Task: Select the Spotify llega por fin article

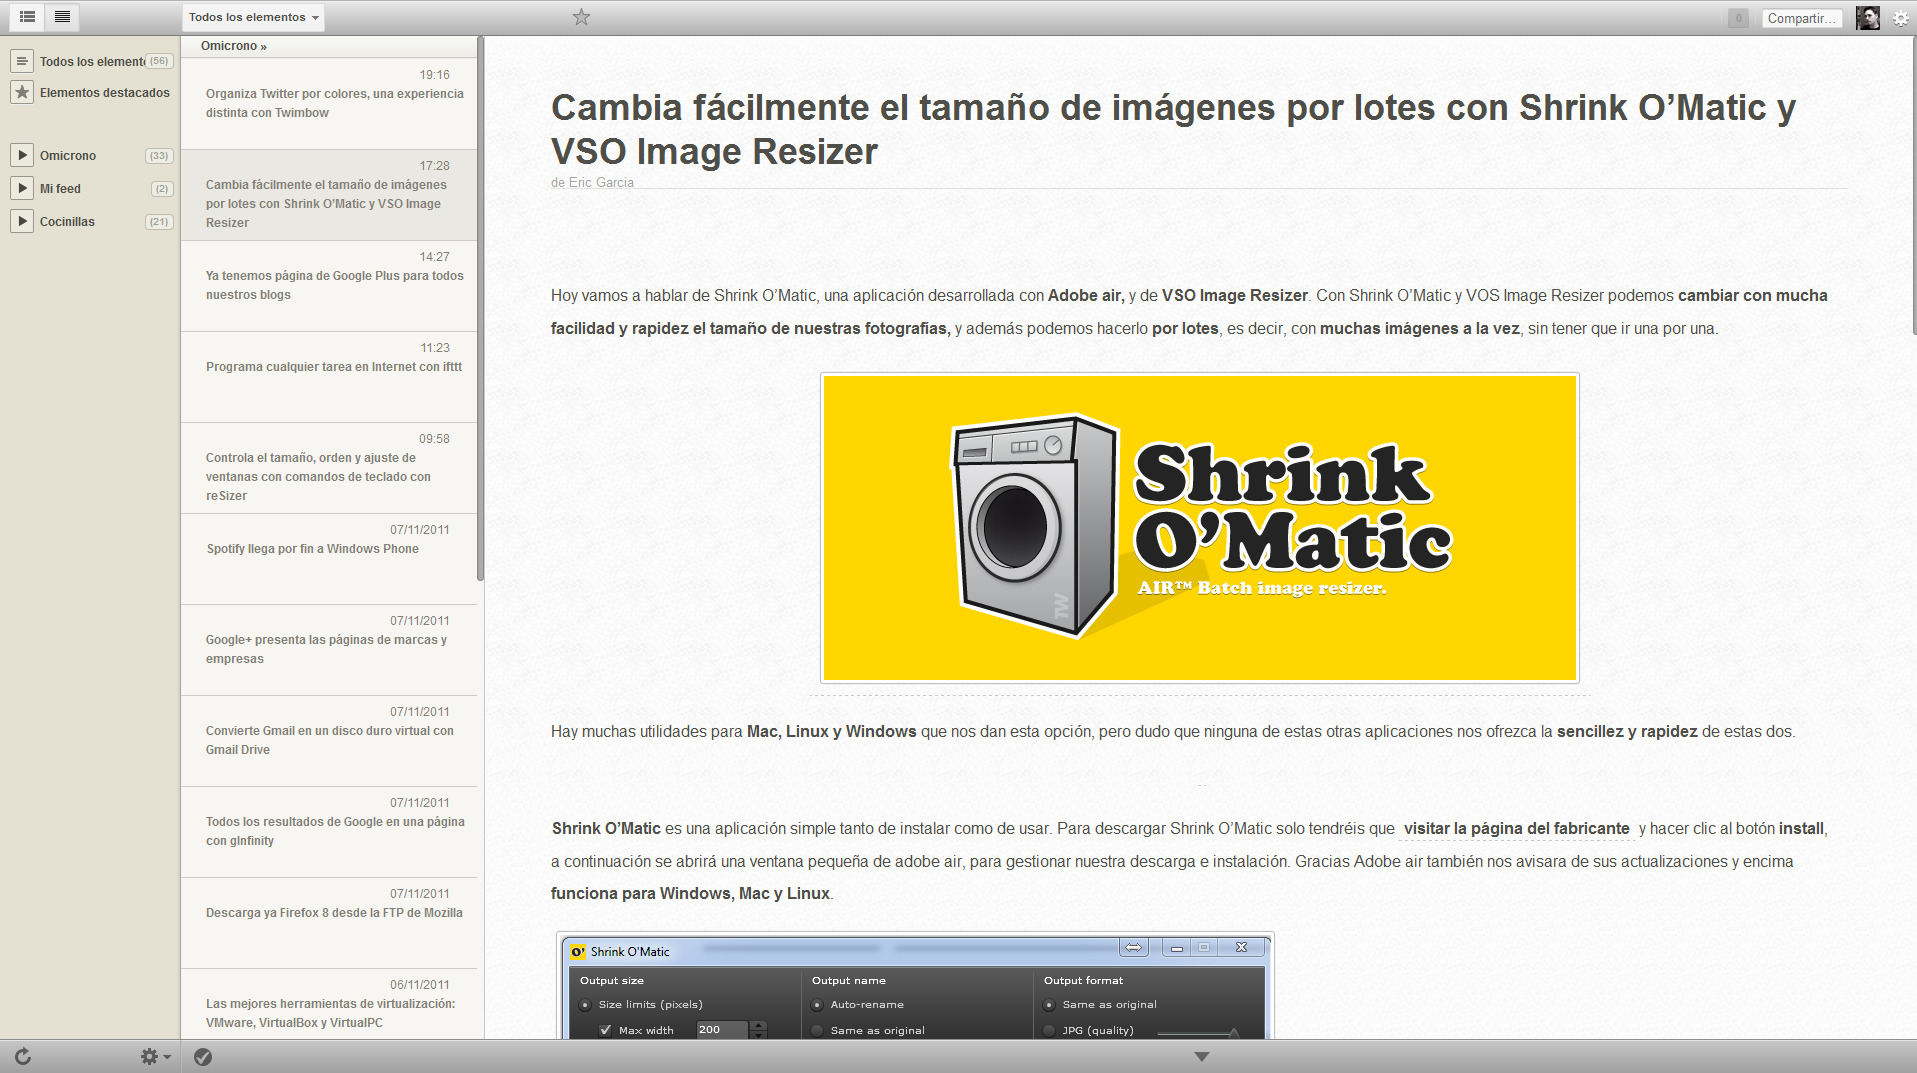Action: (x=311, y=548)
